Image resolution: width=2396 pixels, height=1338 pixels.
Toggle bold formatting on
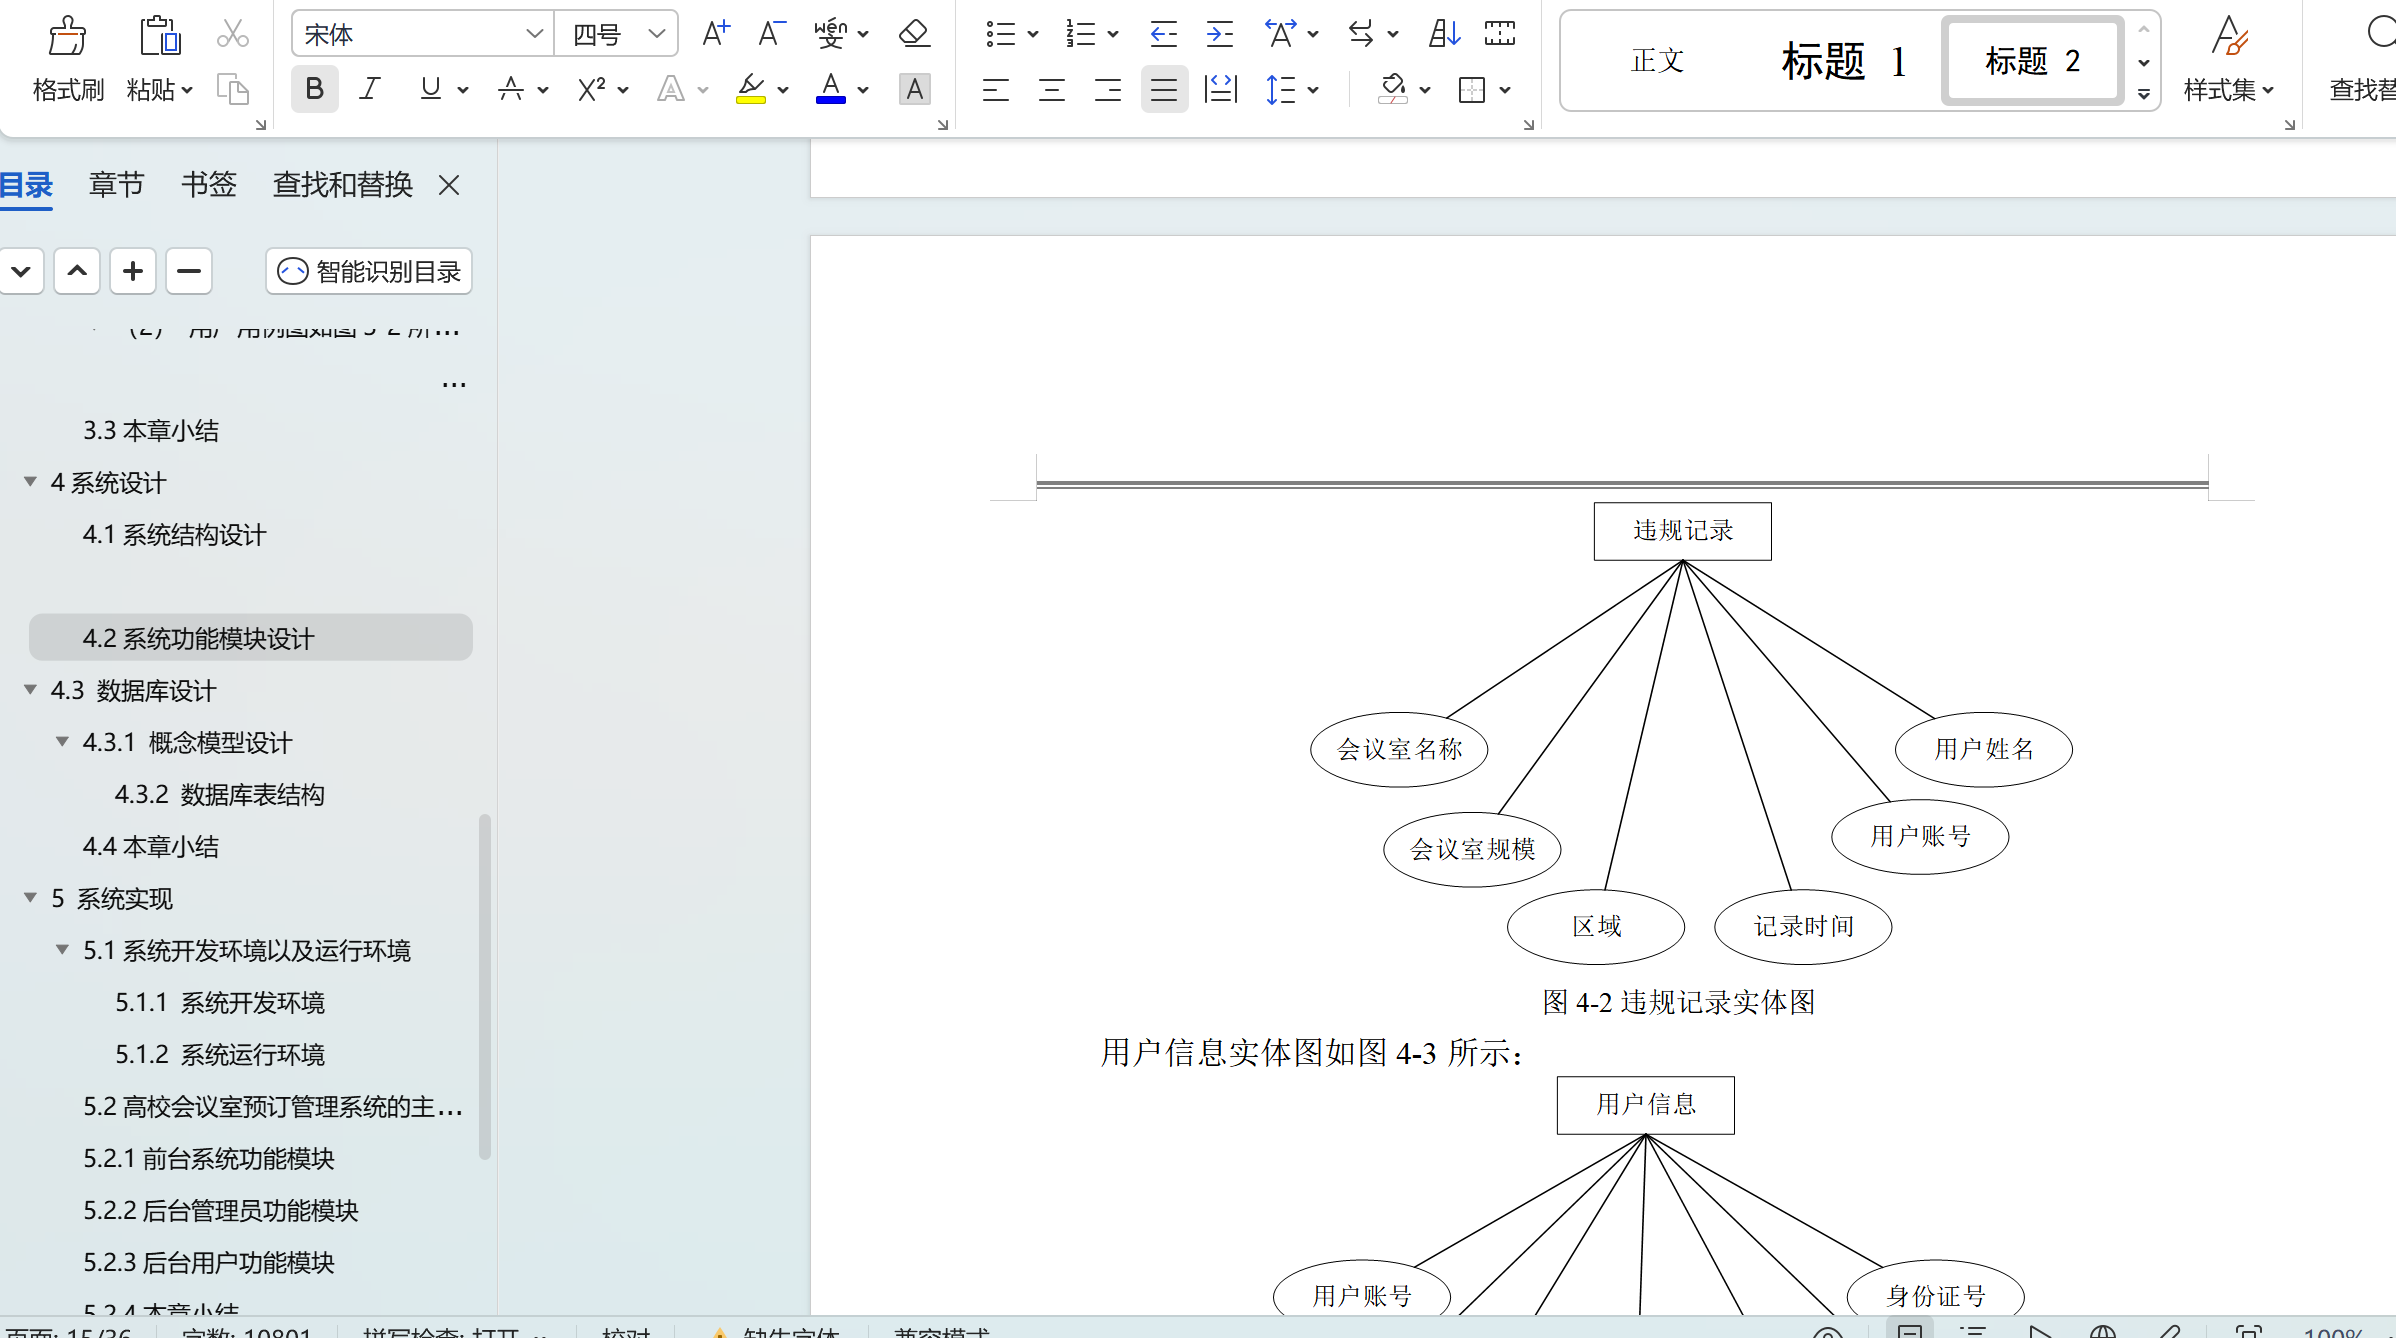[x=314, y=89]
